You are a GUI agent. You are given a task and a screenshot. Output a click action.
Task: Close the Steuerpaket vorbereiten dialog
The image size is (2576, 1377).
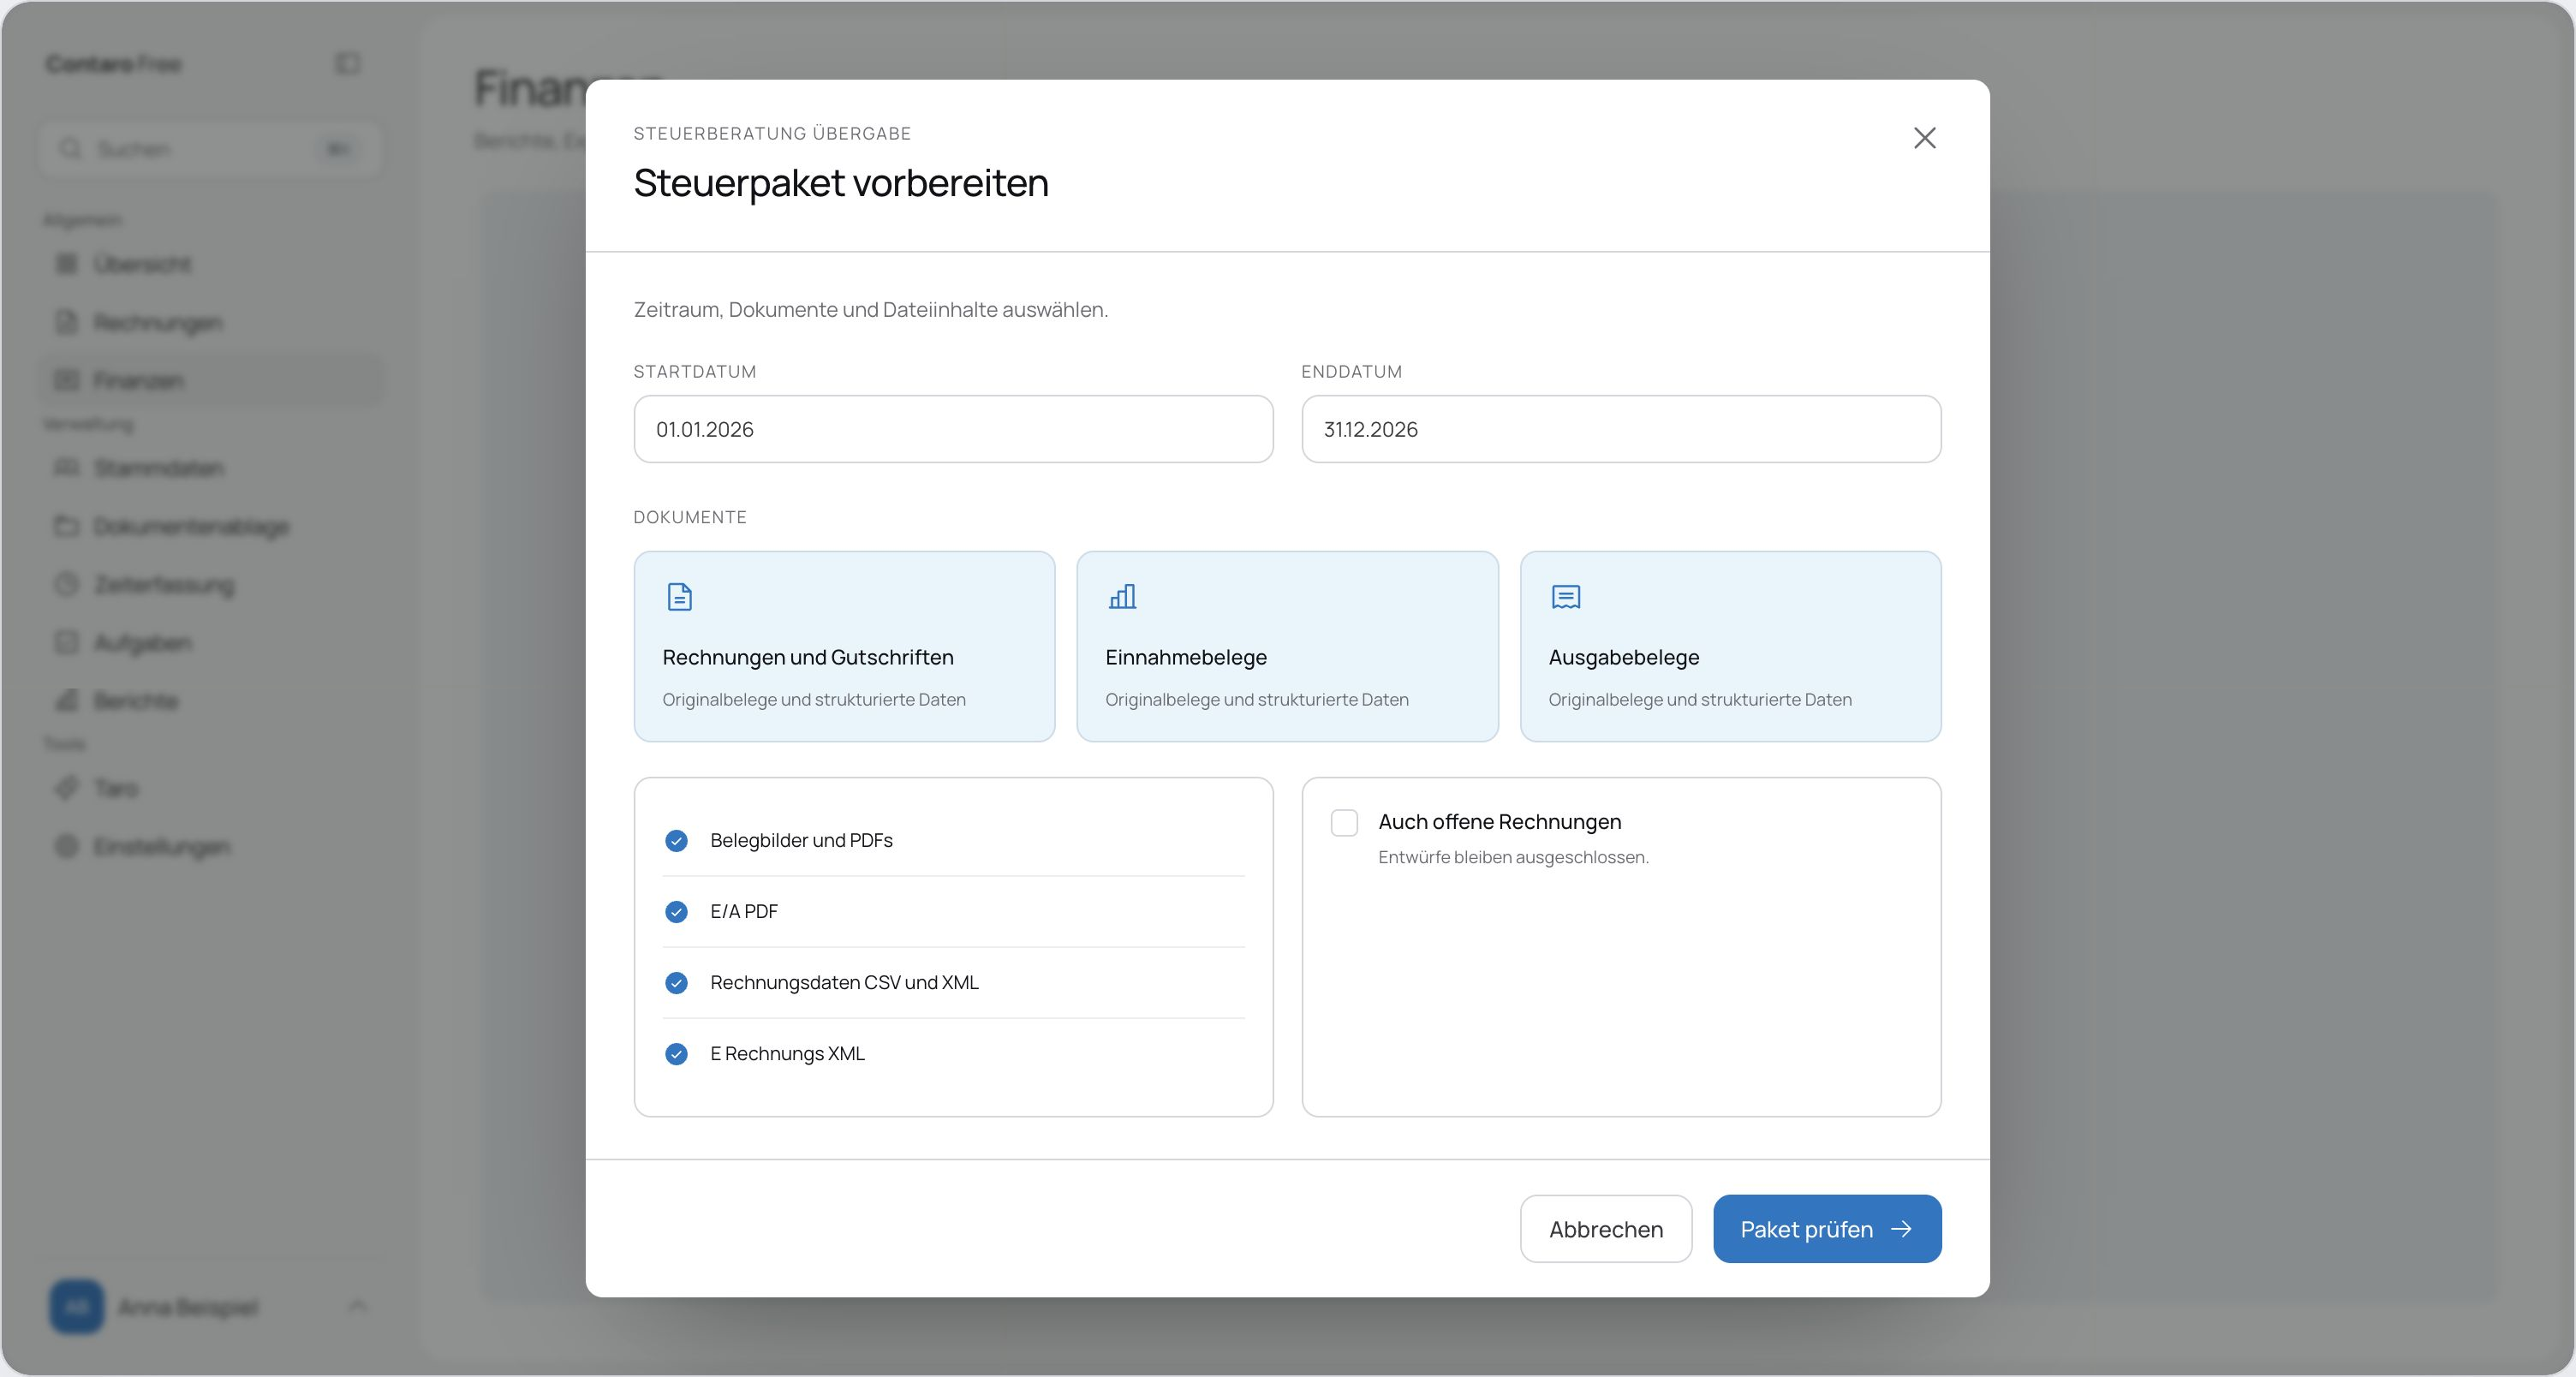point(1924,138)
